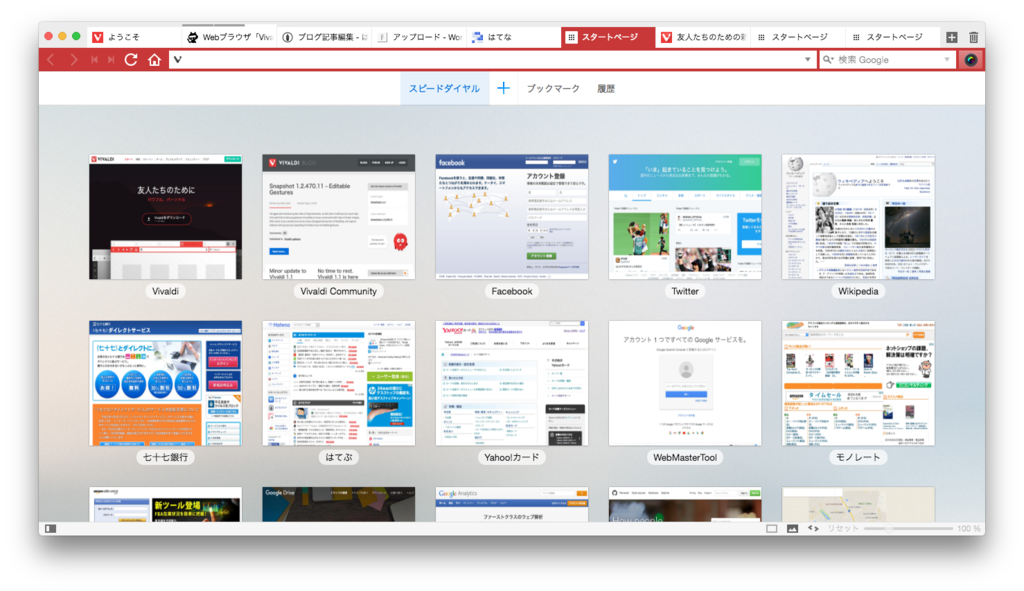Click the Vivaldi icon in address field
The image size is (1024, 591).
tap(178, 60)
